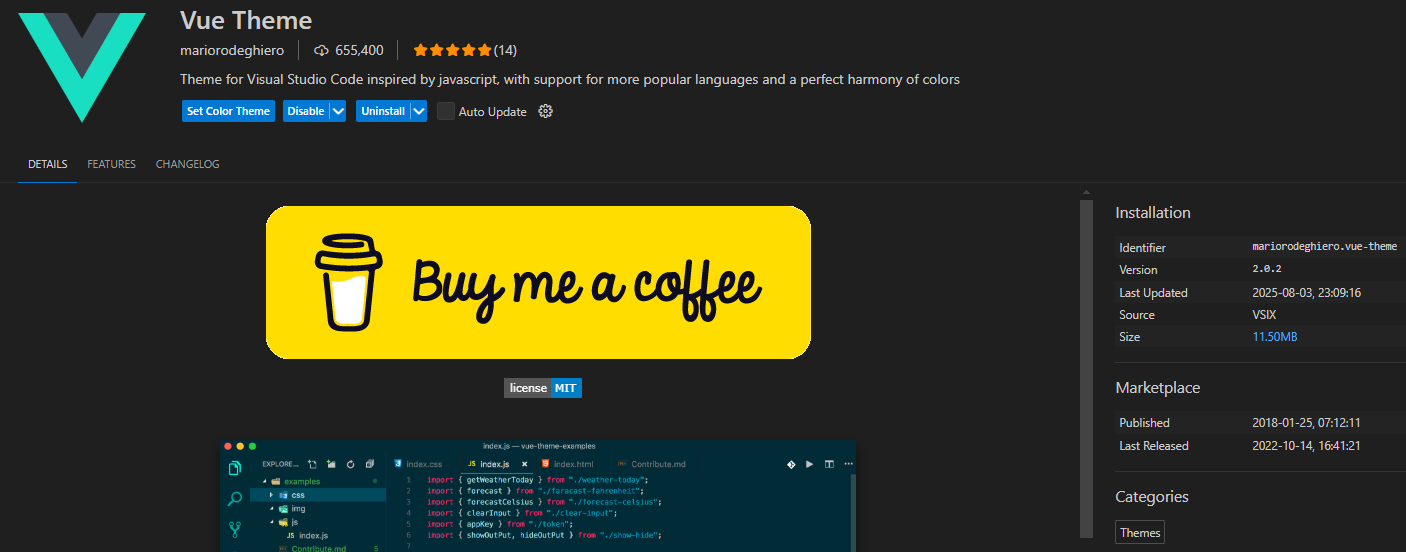The image size is (1406, 552).
Task: Click the (14) ratings count
Action: click(x=505, y=50)
